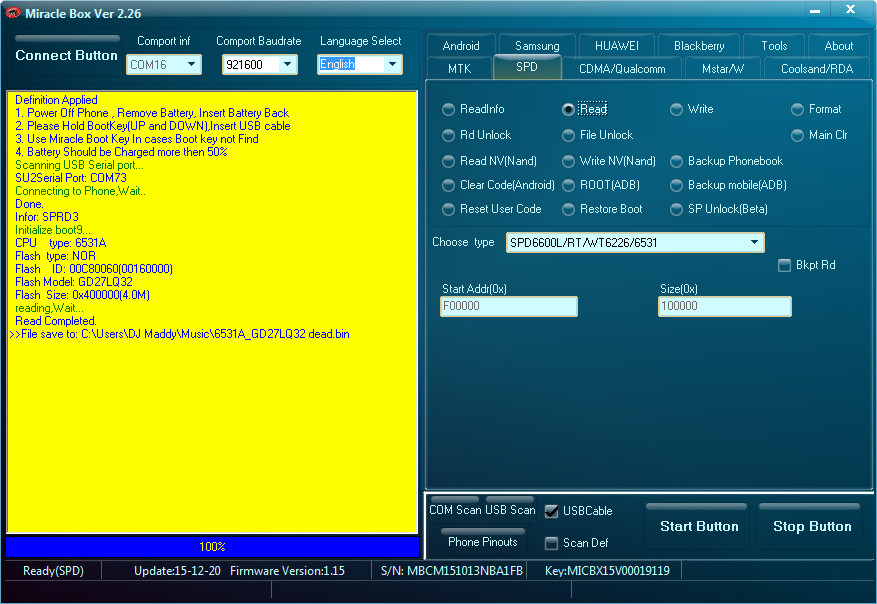The image size is (877, 604).
Task: Click the Key:MICBX15V00019119 status entry
Action: (x=607, y=571)
